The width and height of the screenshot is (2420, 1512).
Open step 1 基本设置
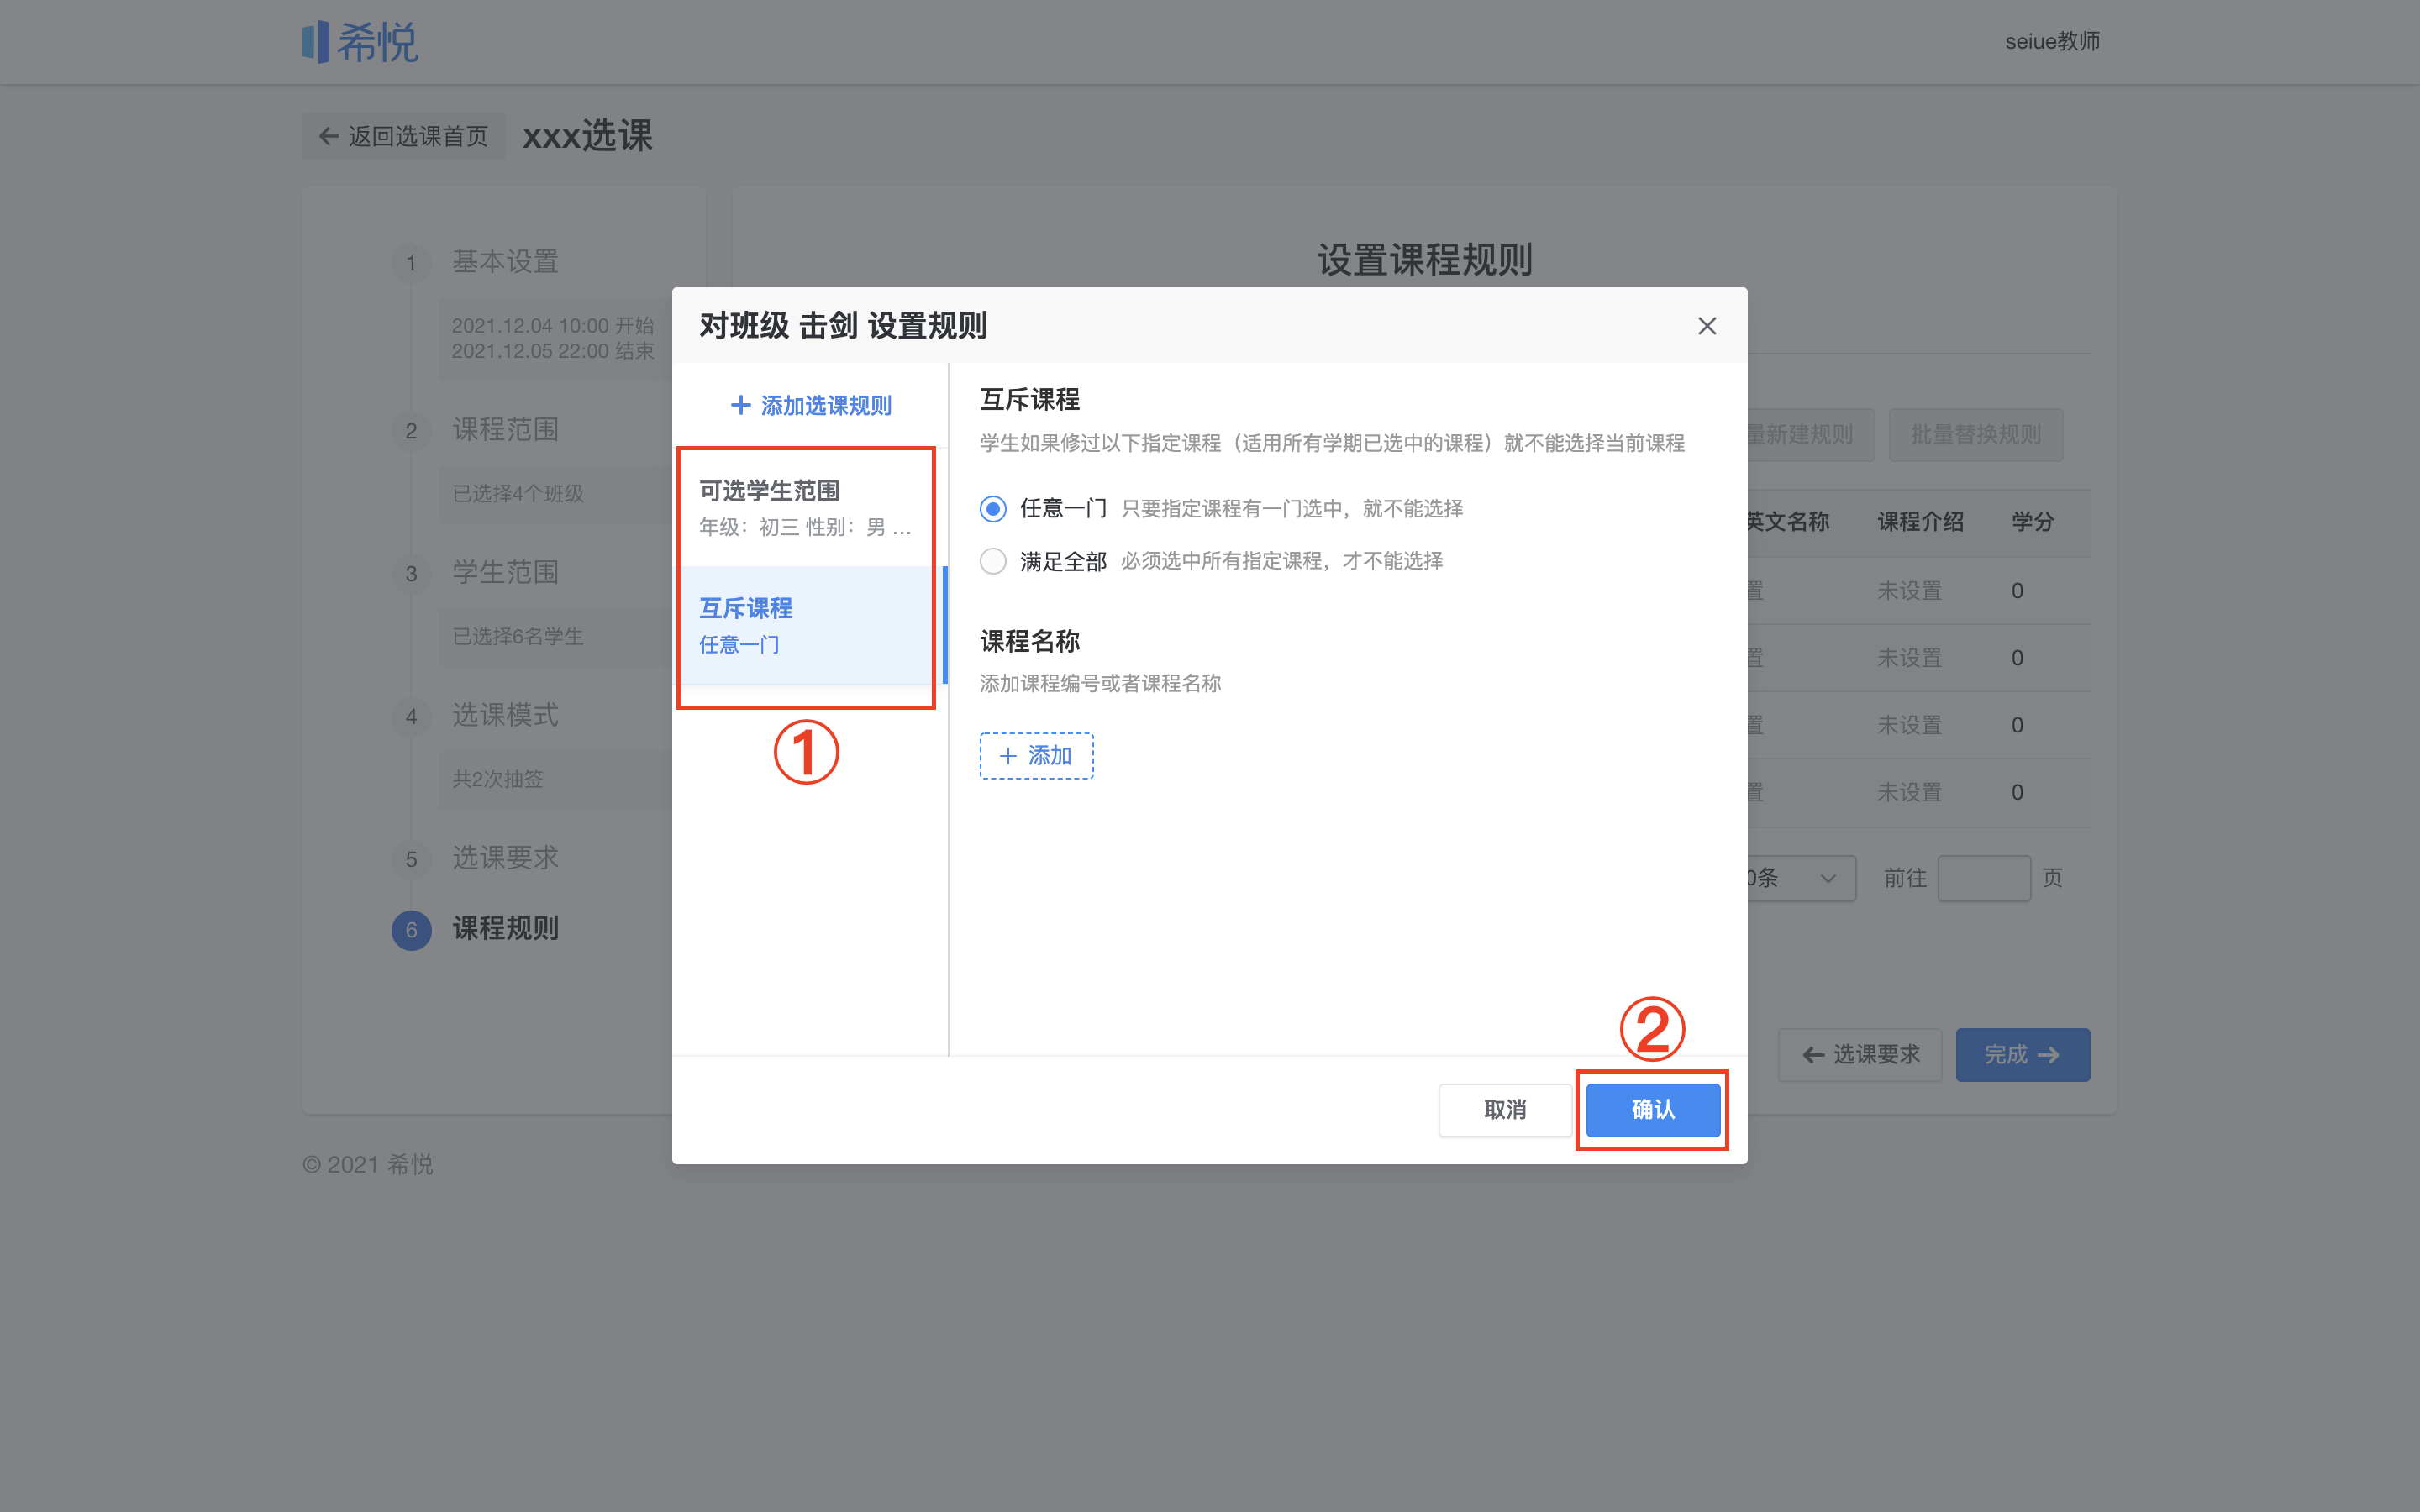pos(505,262)
